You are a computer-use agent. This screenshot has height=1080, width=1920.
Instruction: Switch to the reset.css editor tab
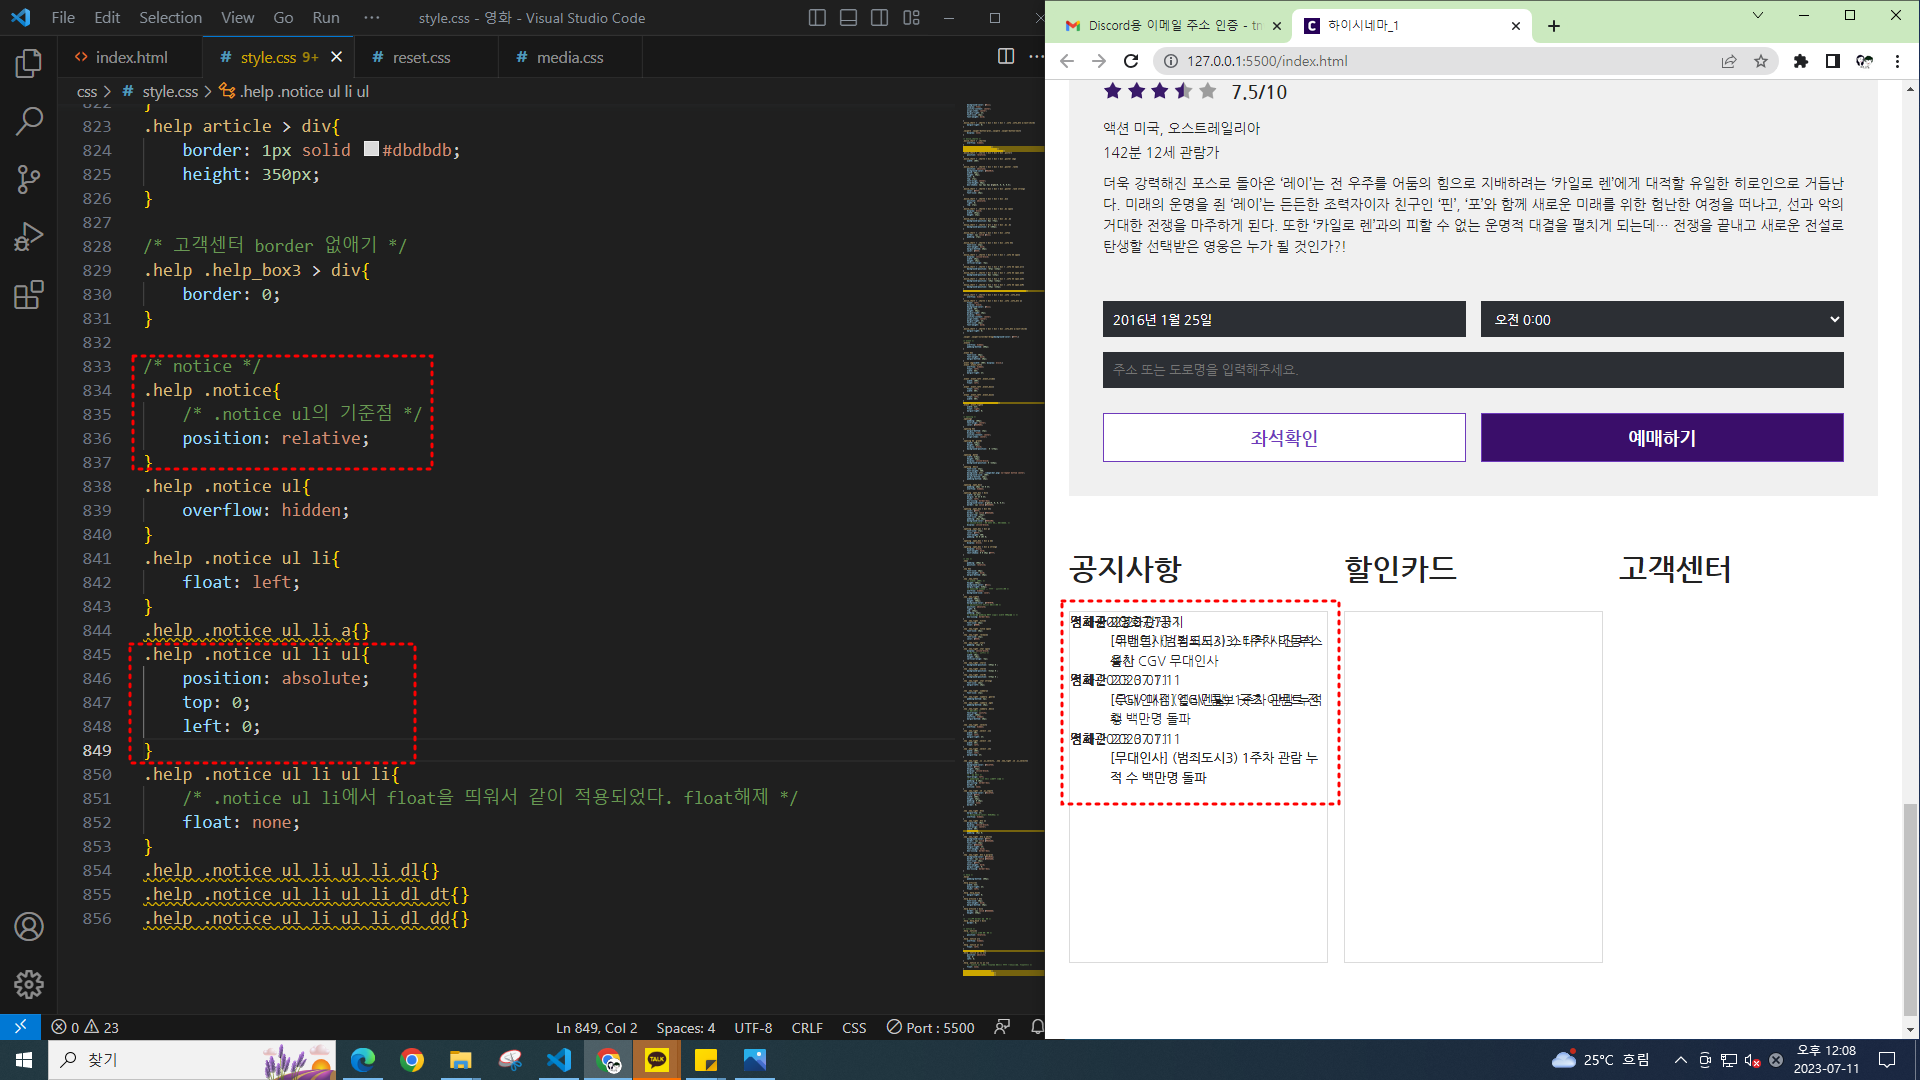pyautogui.click(x=421, y=57)
